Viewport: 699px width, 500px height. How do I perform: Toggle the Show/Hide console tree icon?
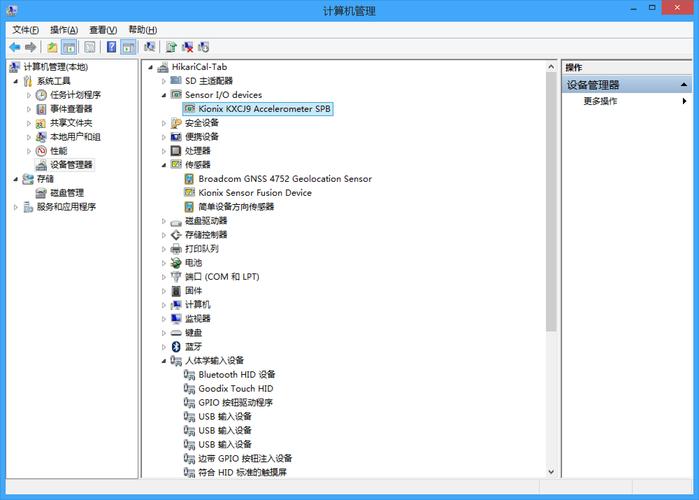69,47
